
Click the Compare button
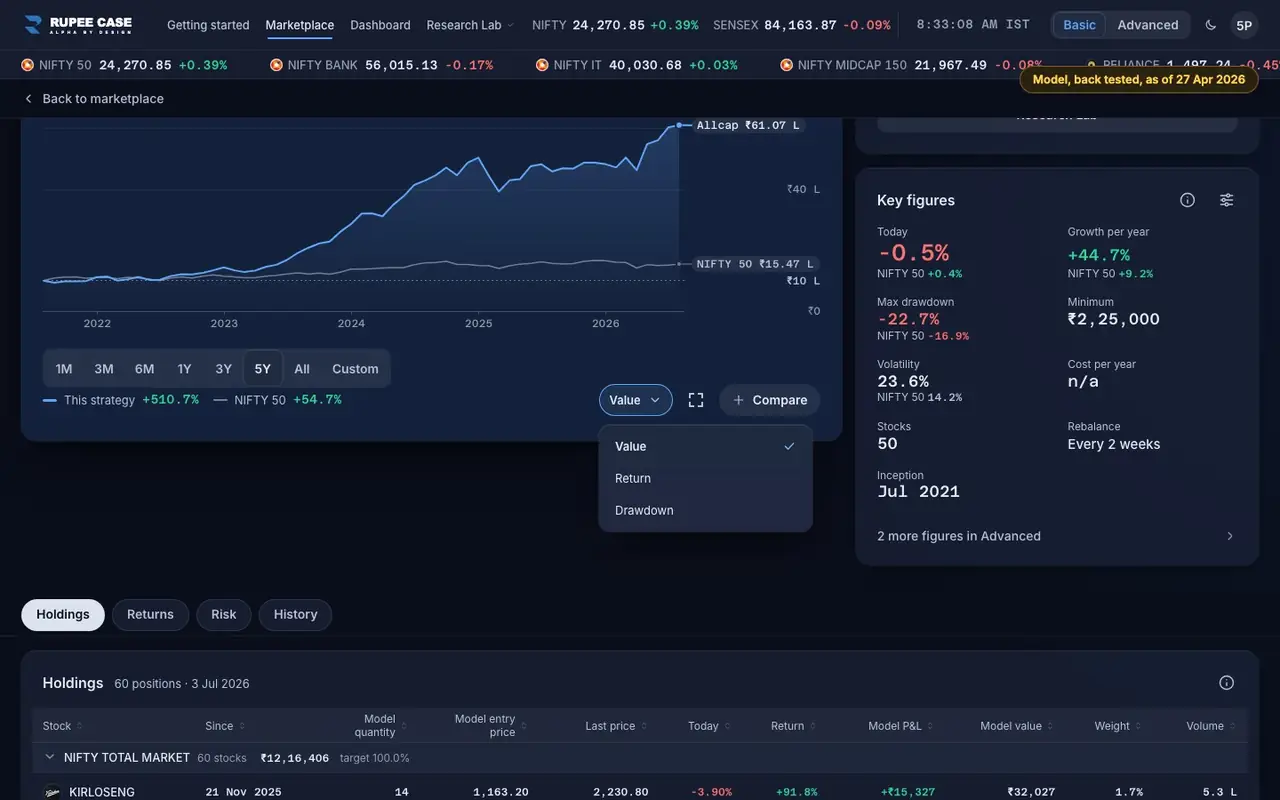(770, 400)
